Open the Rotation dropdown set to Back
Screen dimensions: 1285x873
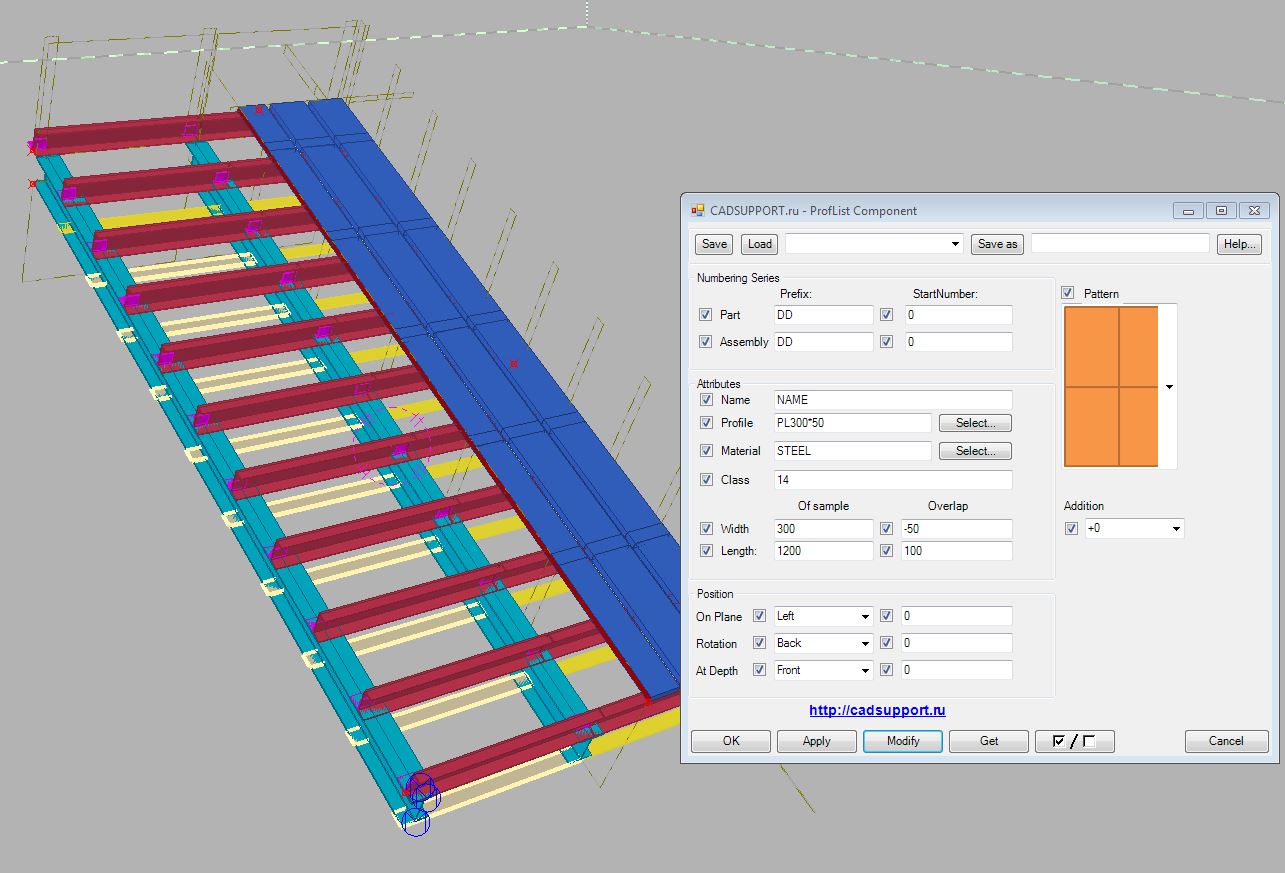[x=864, y=644]
